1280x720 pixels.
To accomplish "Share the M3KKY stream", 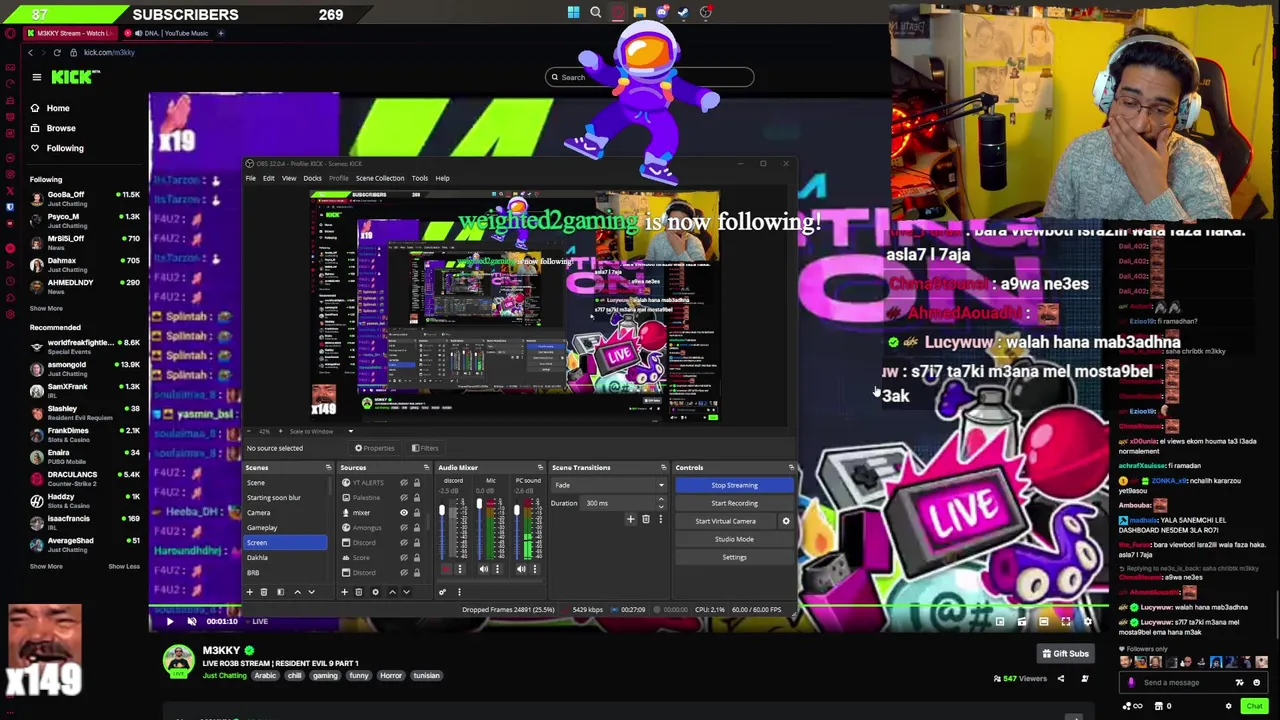I will point(1061,679).
